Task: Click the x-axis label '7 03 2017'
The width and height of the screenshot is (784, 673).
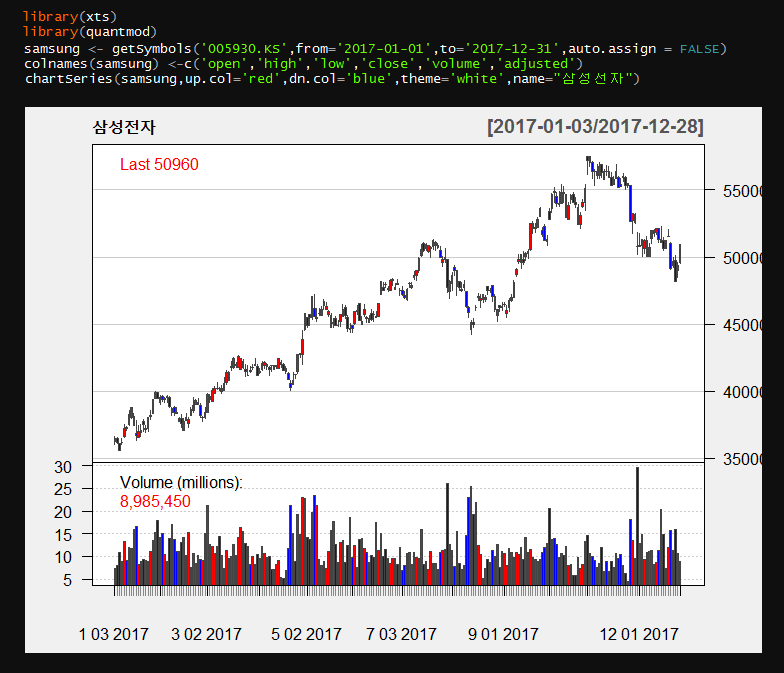Action: pyautogui.click(x=401, y=634)
